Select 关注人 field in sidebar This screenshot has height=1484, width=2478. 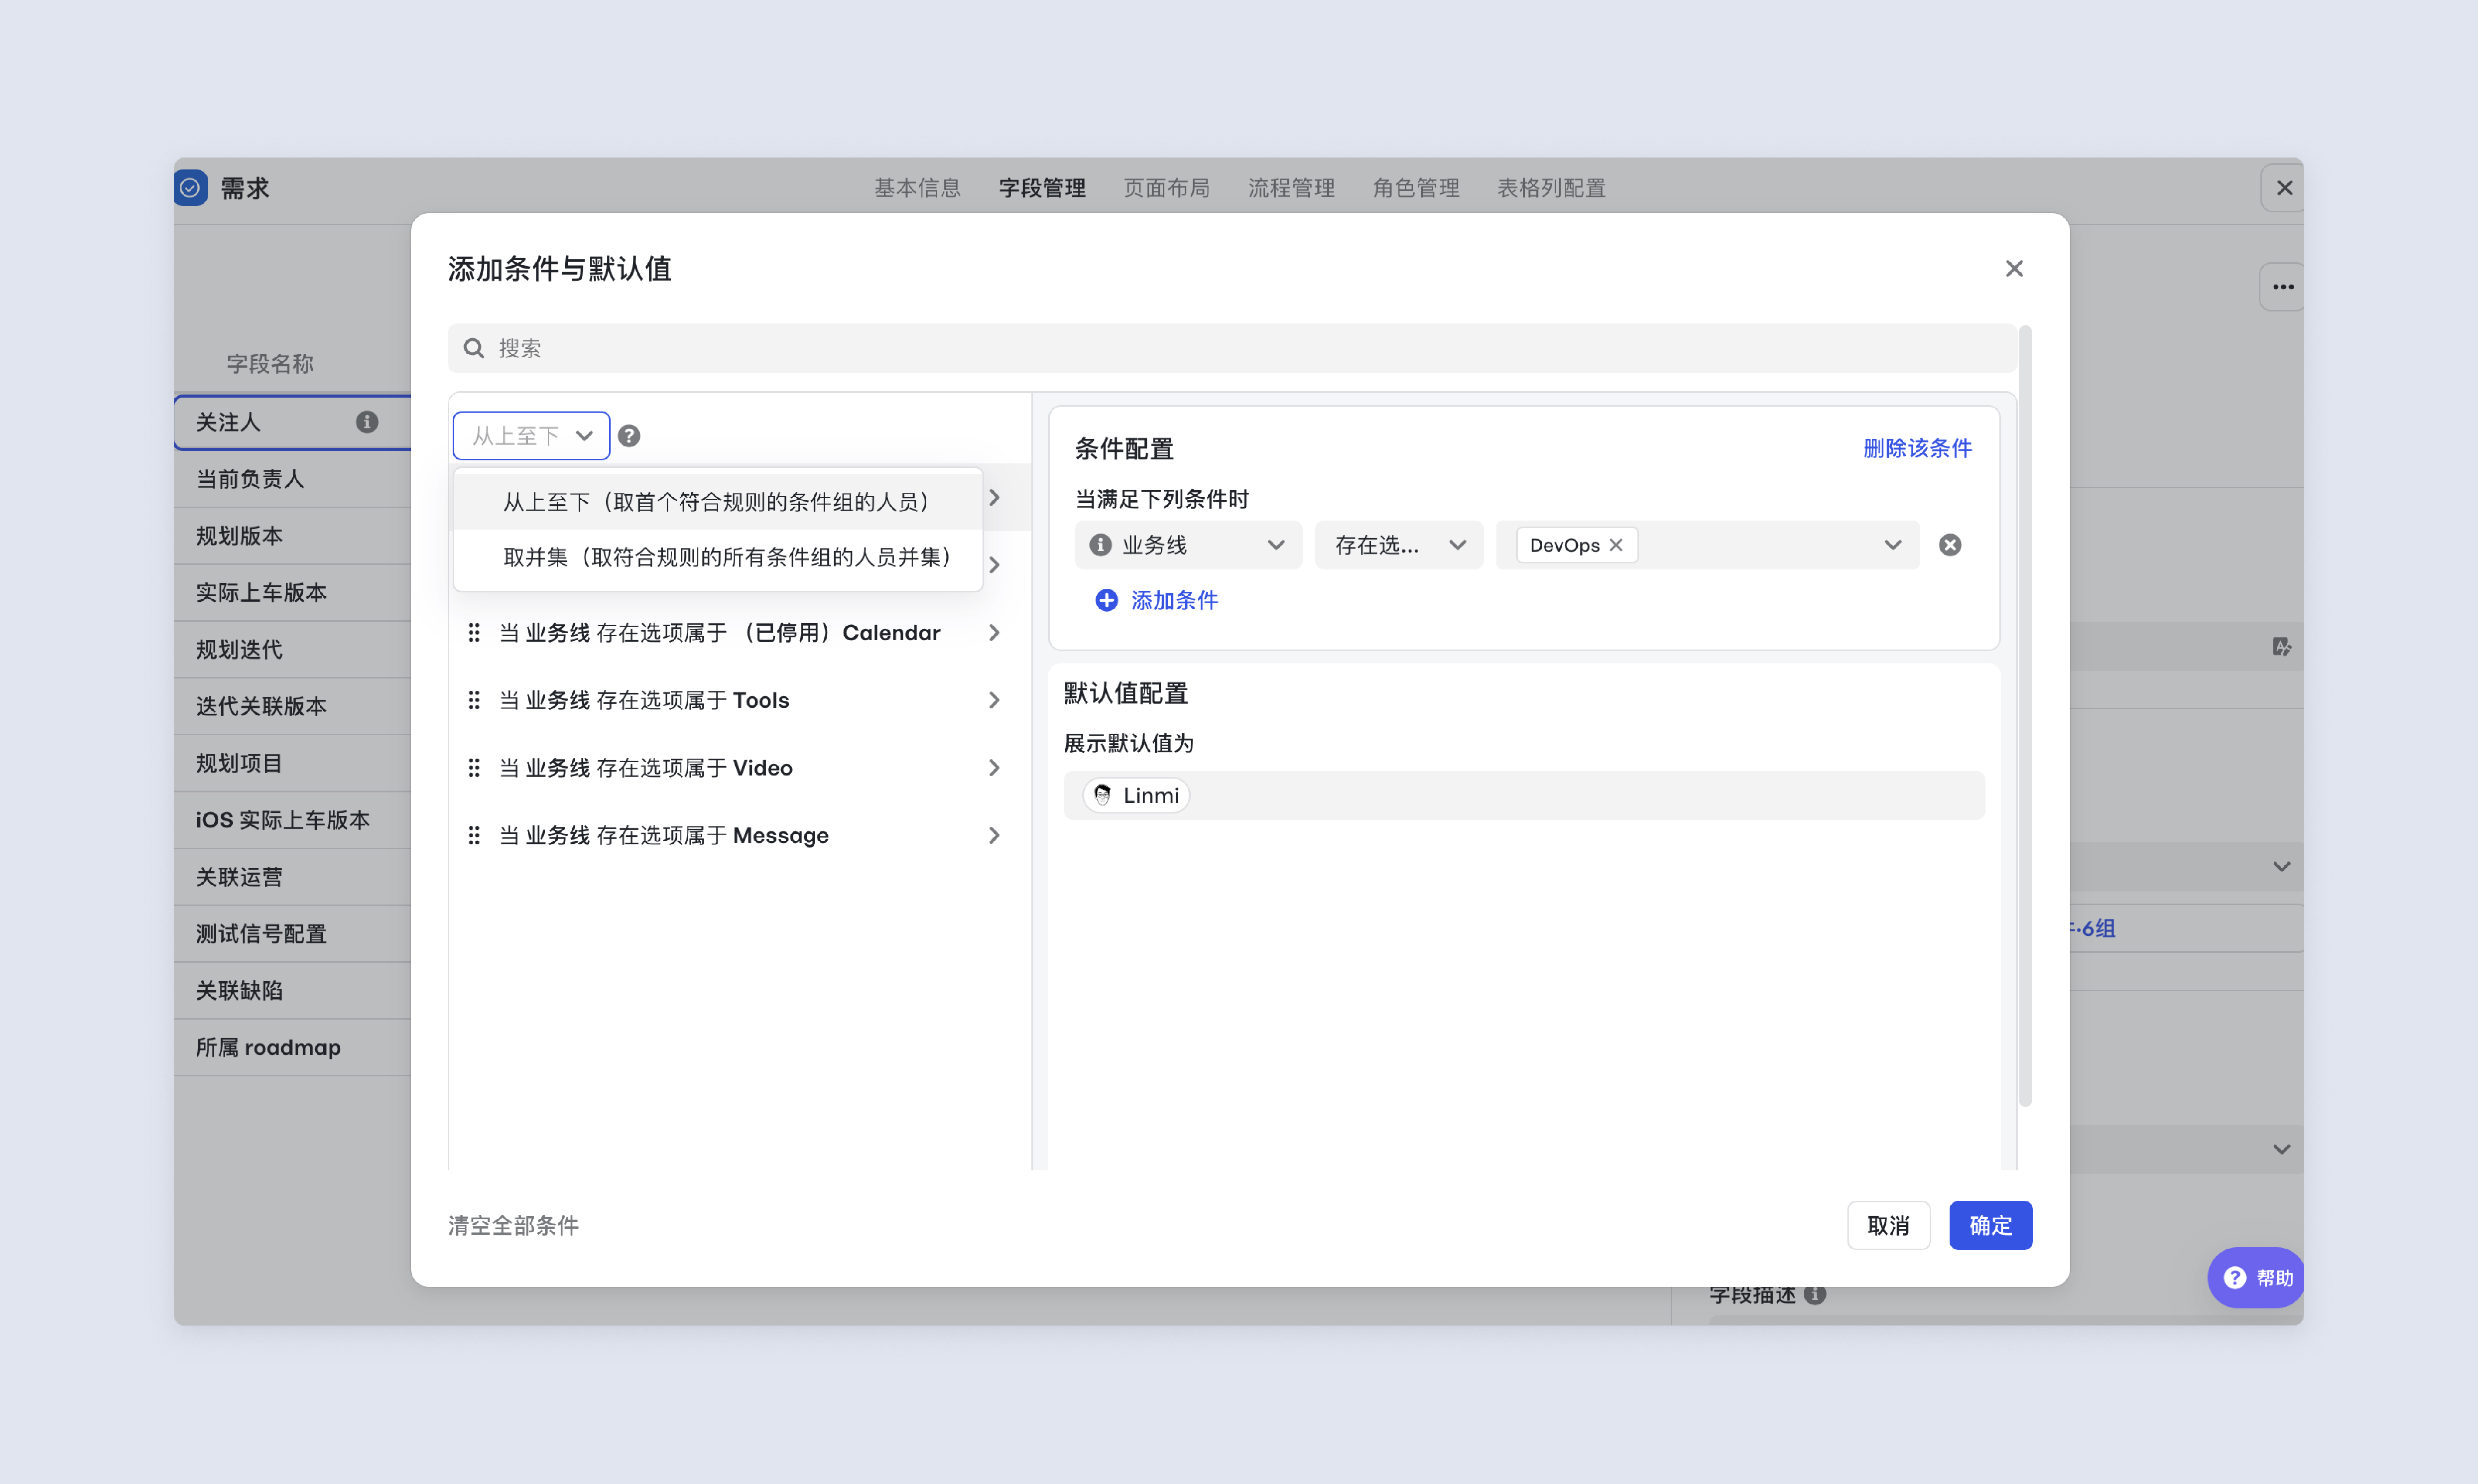[x=293, y=422]
